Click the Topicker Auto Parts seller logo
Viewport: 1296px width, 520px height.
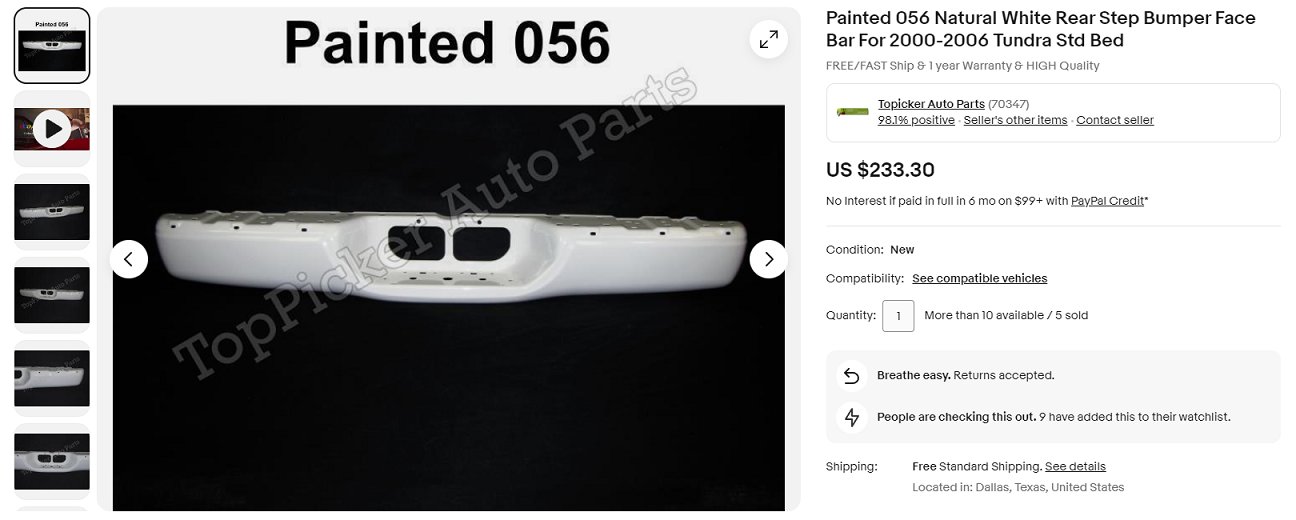(853, 112)
